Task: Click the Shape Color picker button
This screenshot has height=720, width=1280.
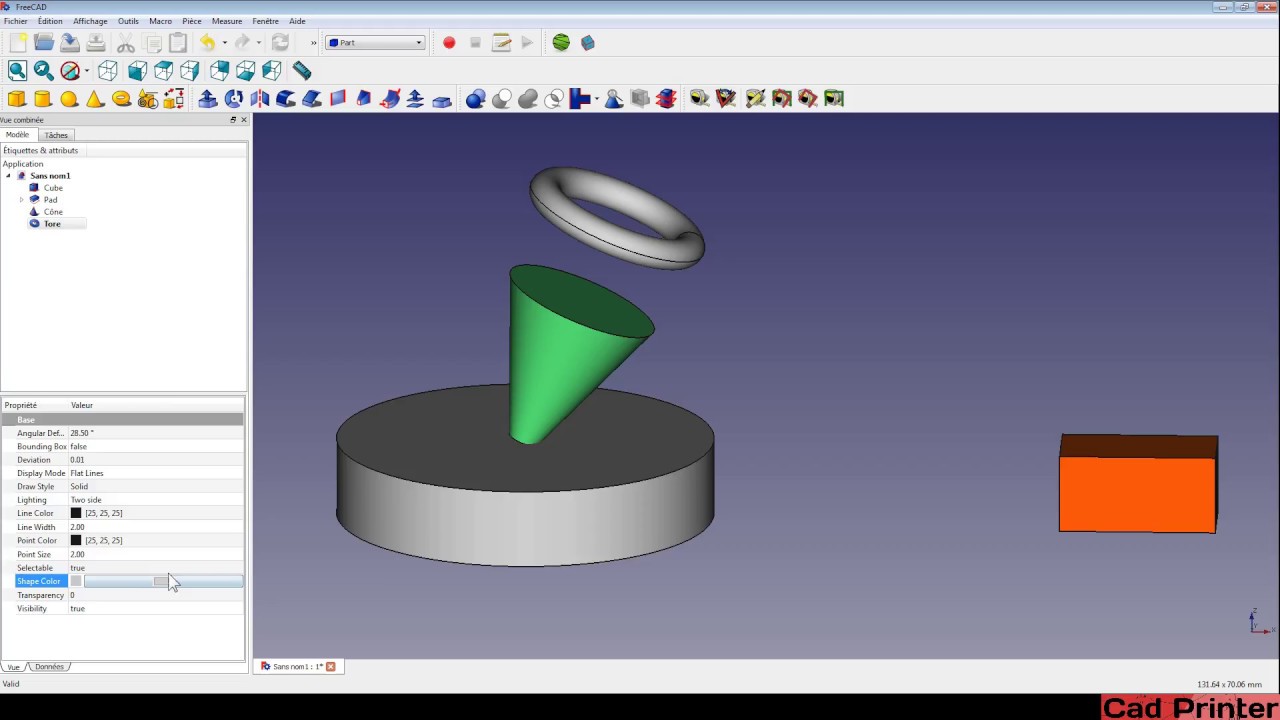Action: tap(163, 581)
